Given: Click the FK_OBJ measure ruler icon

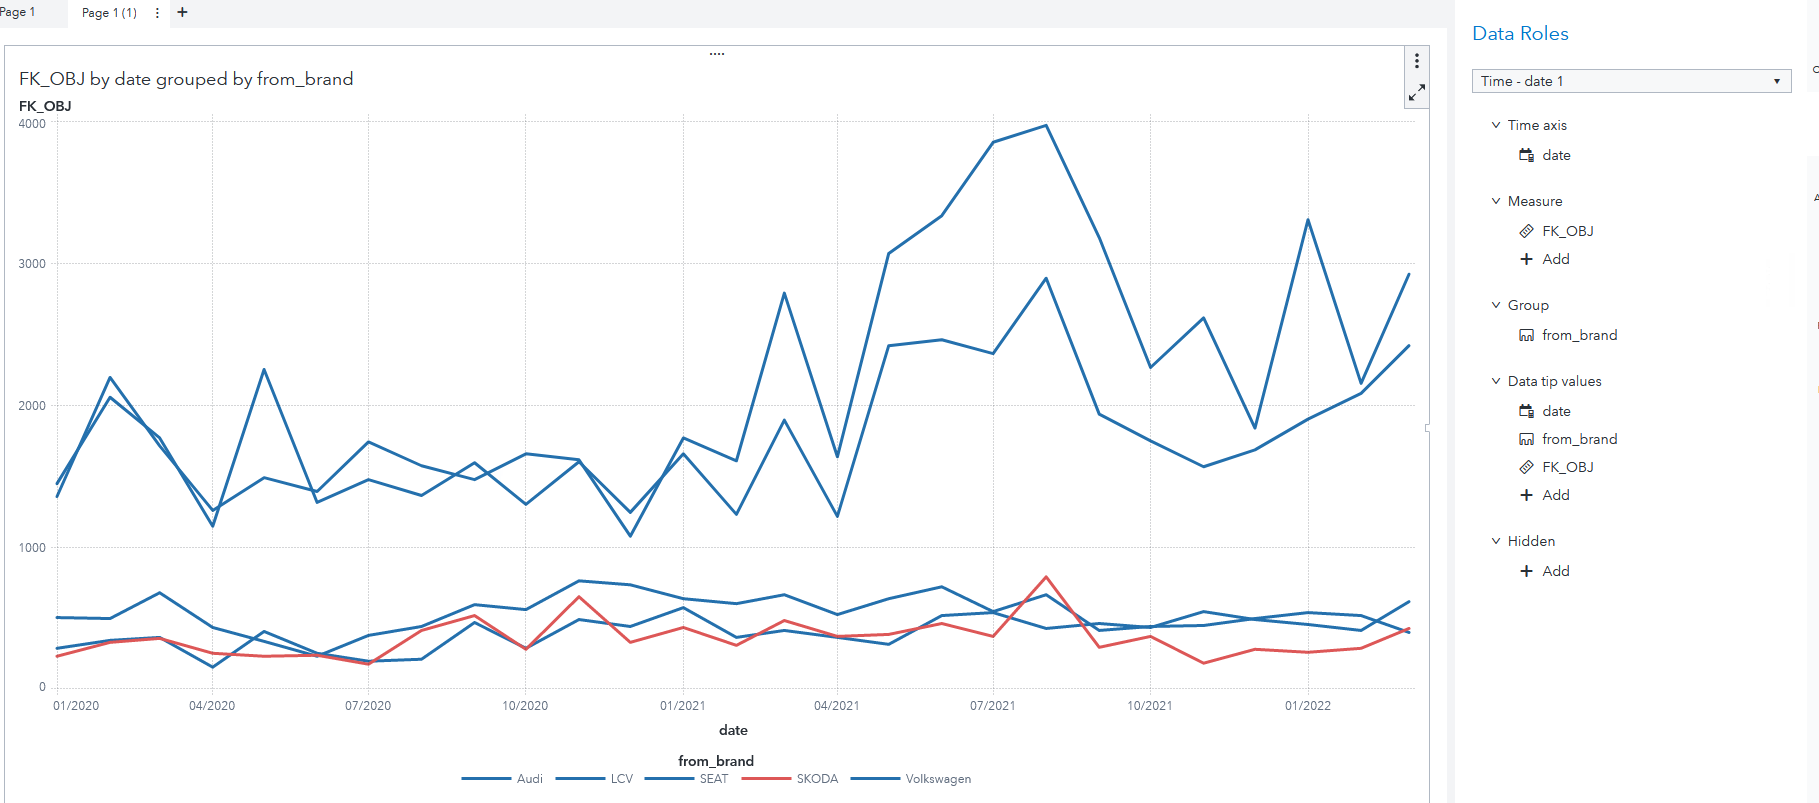Looking at the screenshot, I should 1526,231.
